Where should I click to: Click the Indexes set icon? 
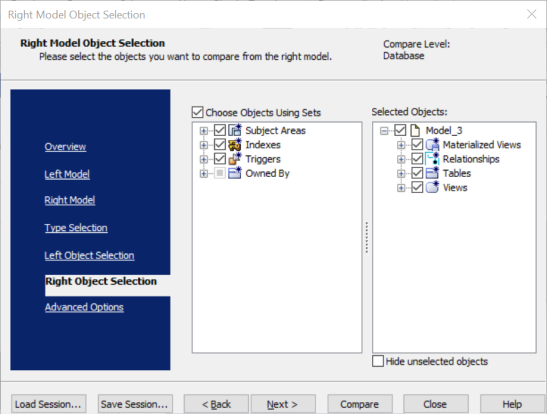tap(235, 144)
